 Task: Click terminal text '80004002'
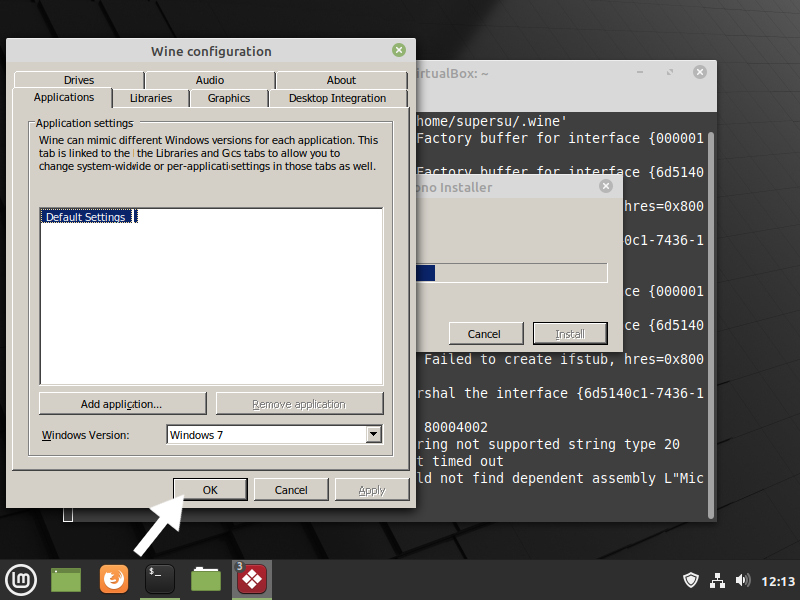[x=456, y=427]
